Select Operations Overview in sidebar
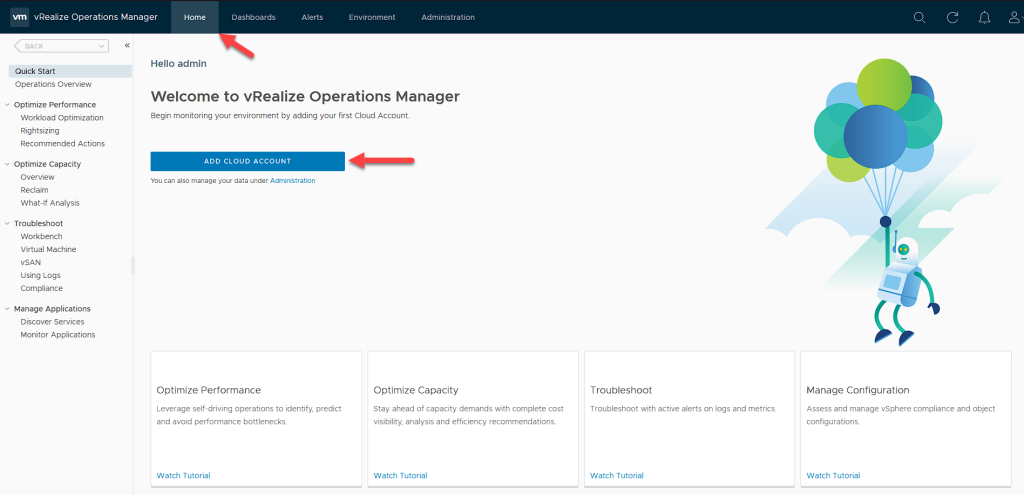Screen dimensions: 1024x495 point(53,84)
